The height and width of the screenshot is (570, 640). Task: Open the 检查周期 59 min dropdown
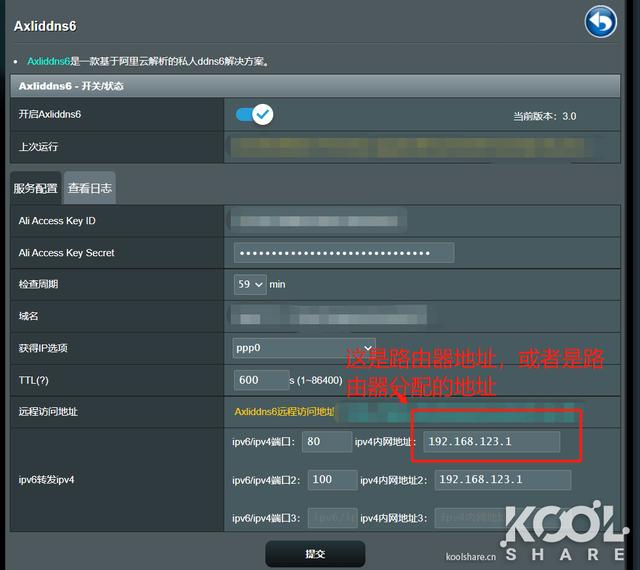click(x=250, y=284)
